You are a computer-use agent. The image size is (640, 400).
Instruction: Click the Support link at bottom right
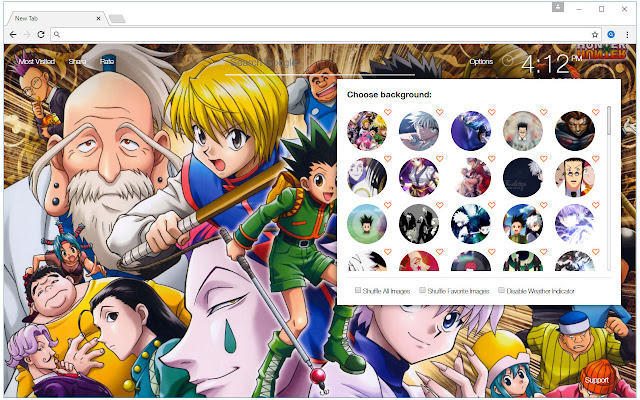pos(596,380)
